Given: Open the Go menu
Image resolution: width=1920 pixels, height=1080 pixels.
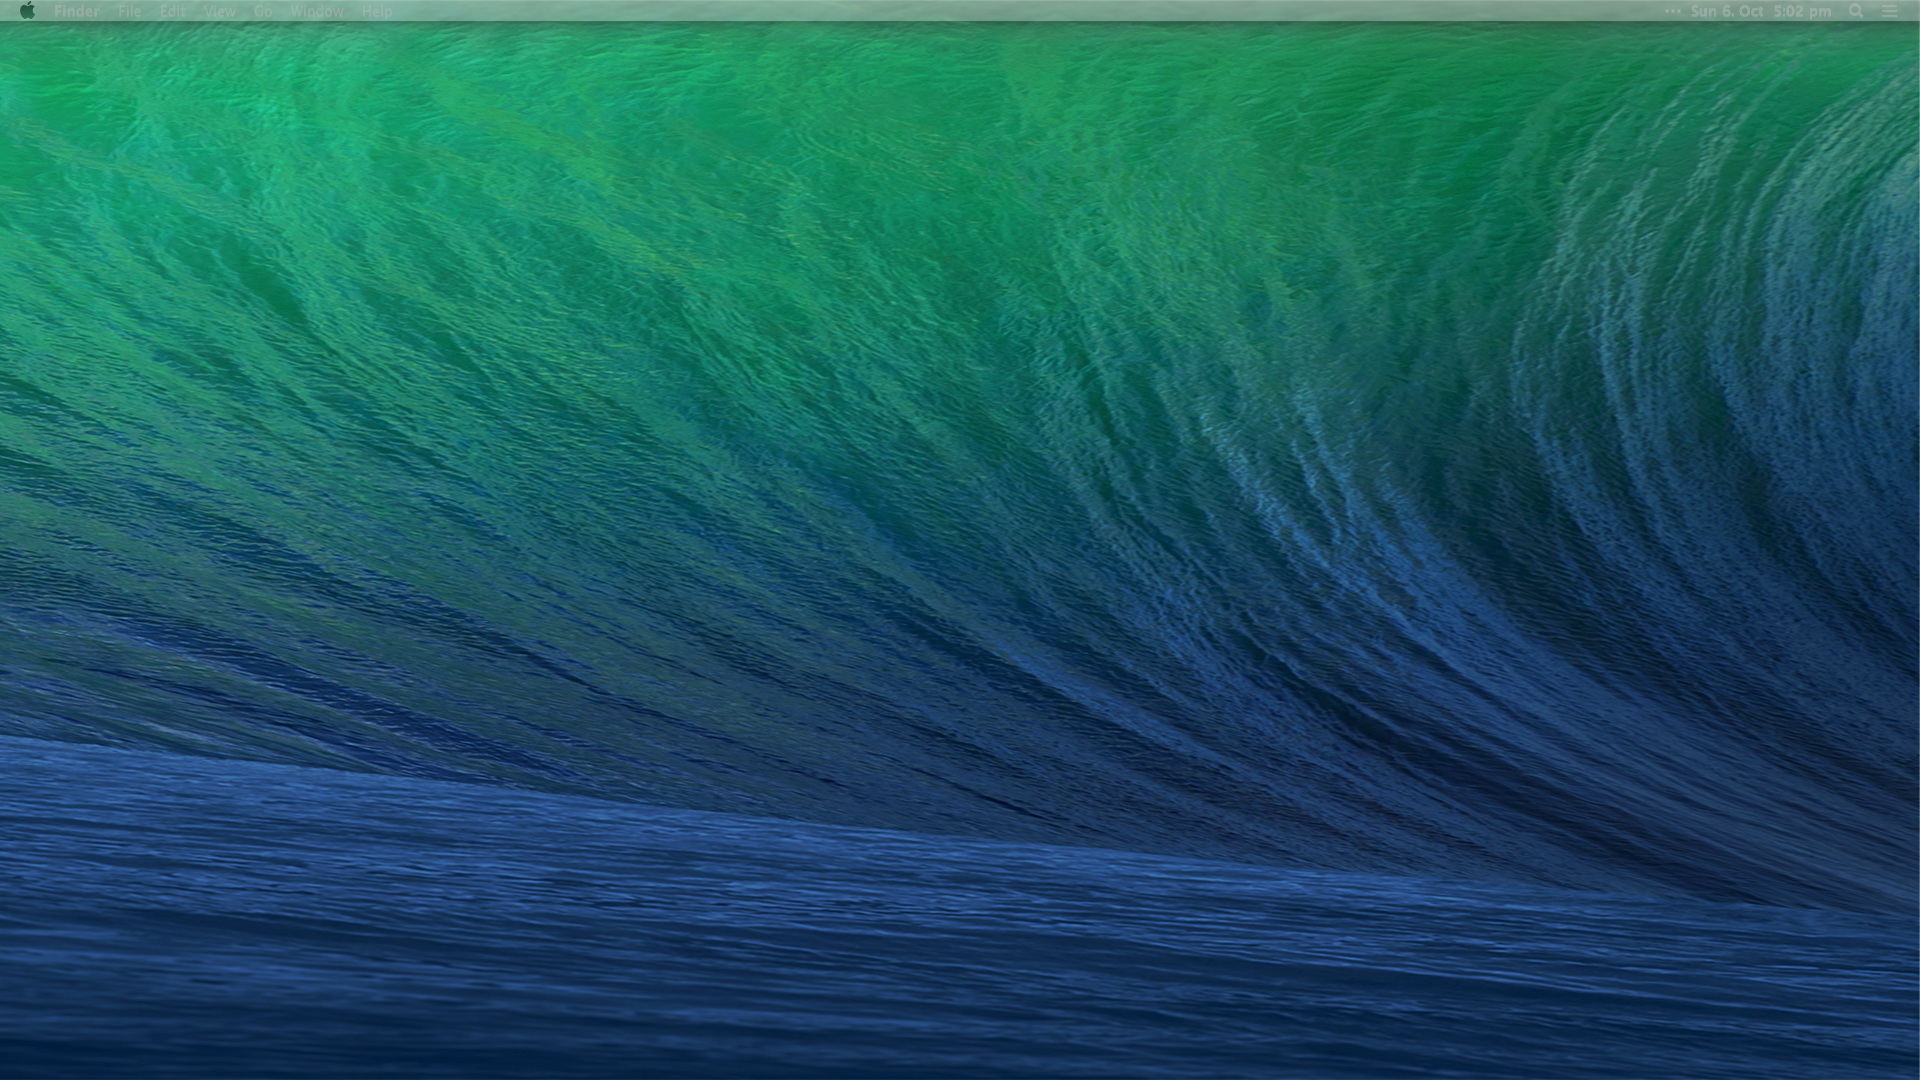Looking at the screenshot, I should [263, 11].
